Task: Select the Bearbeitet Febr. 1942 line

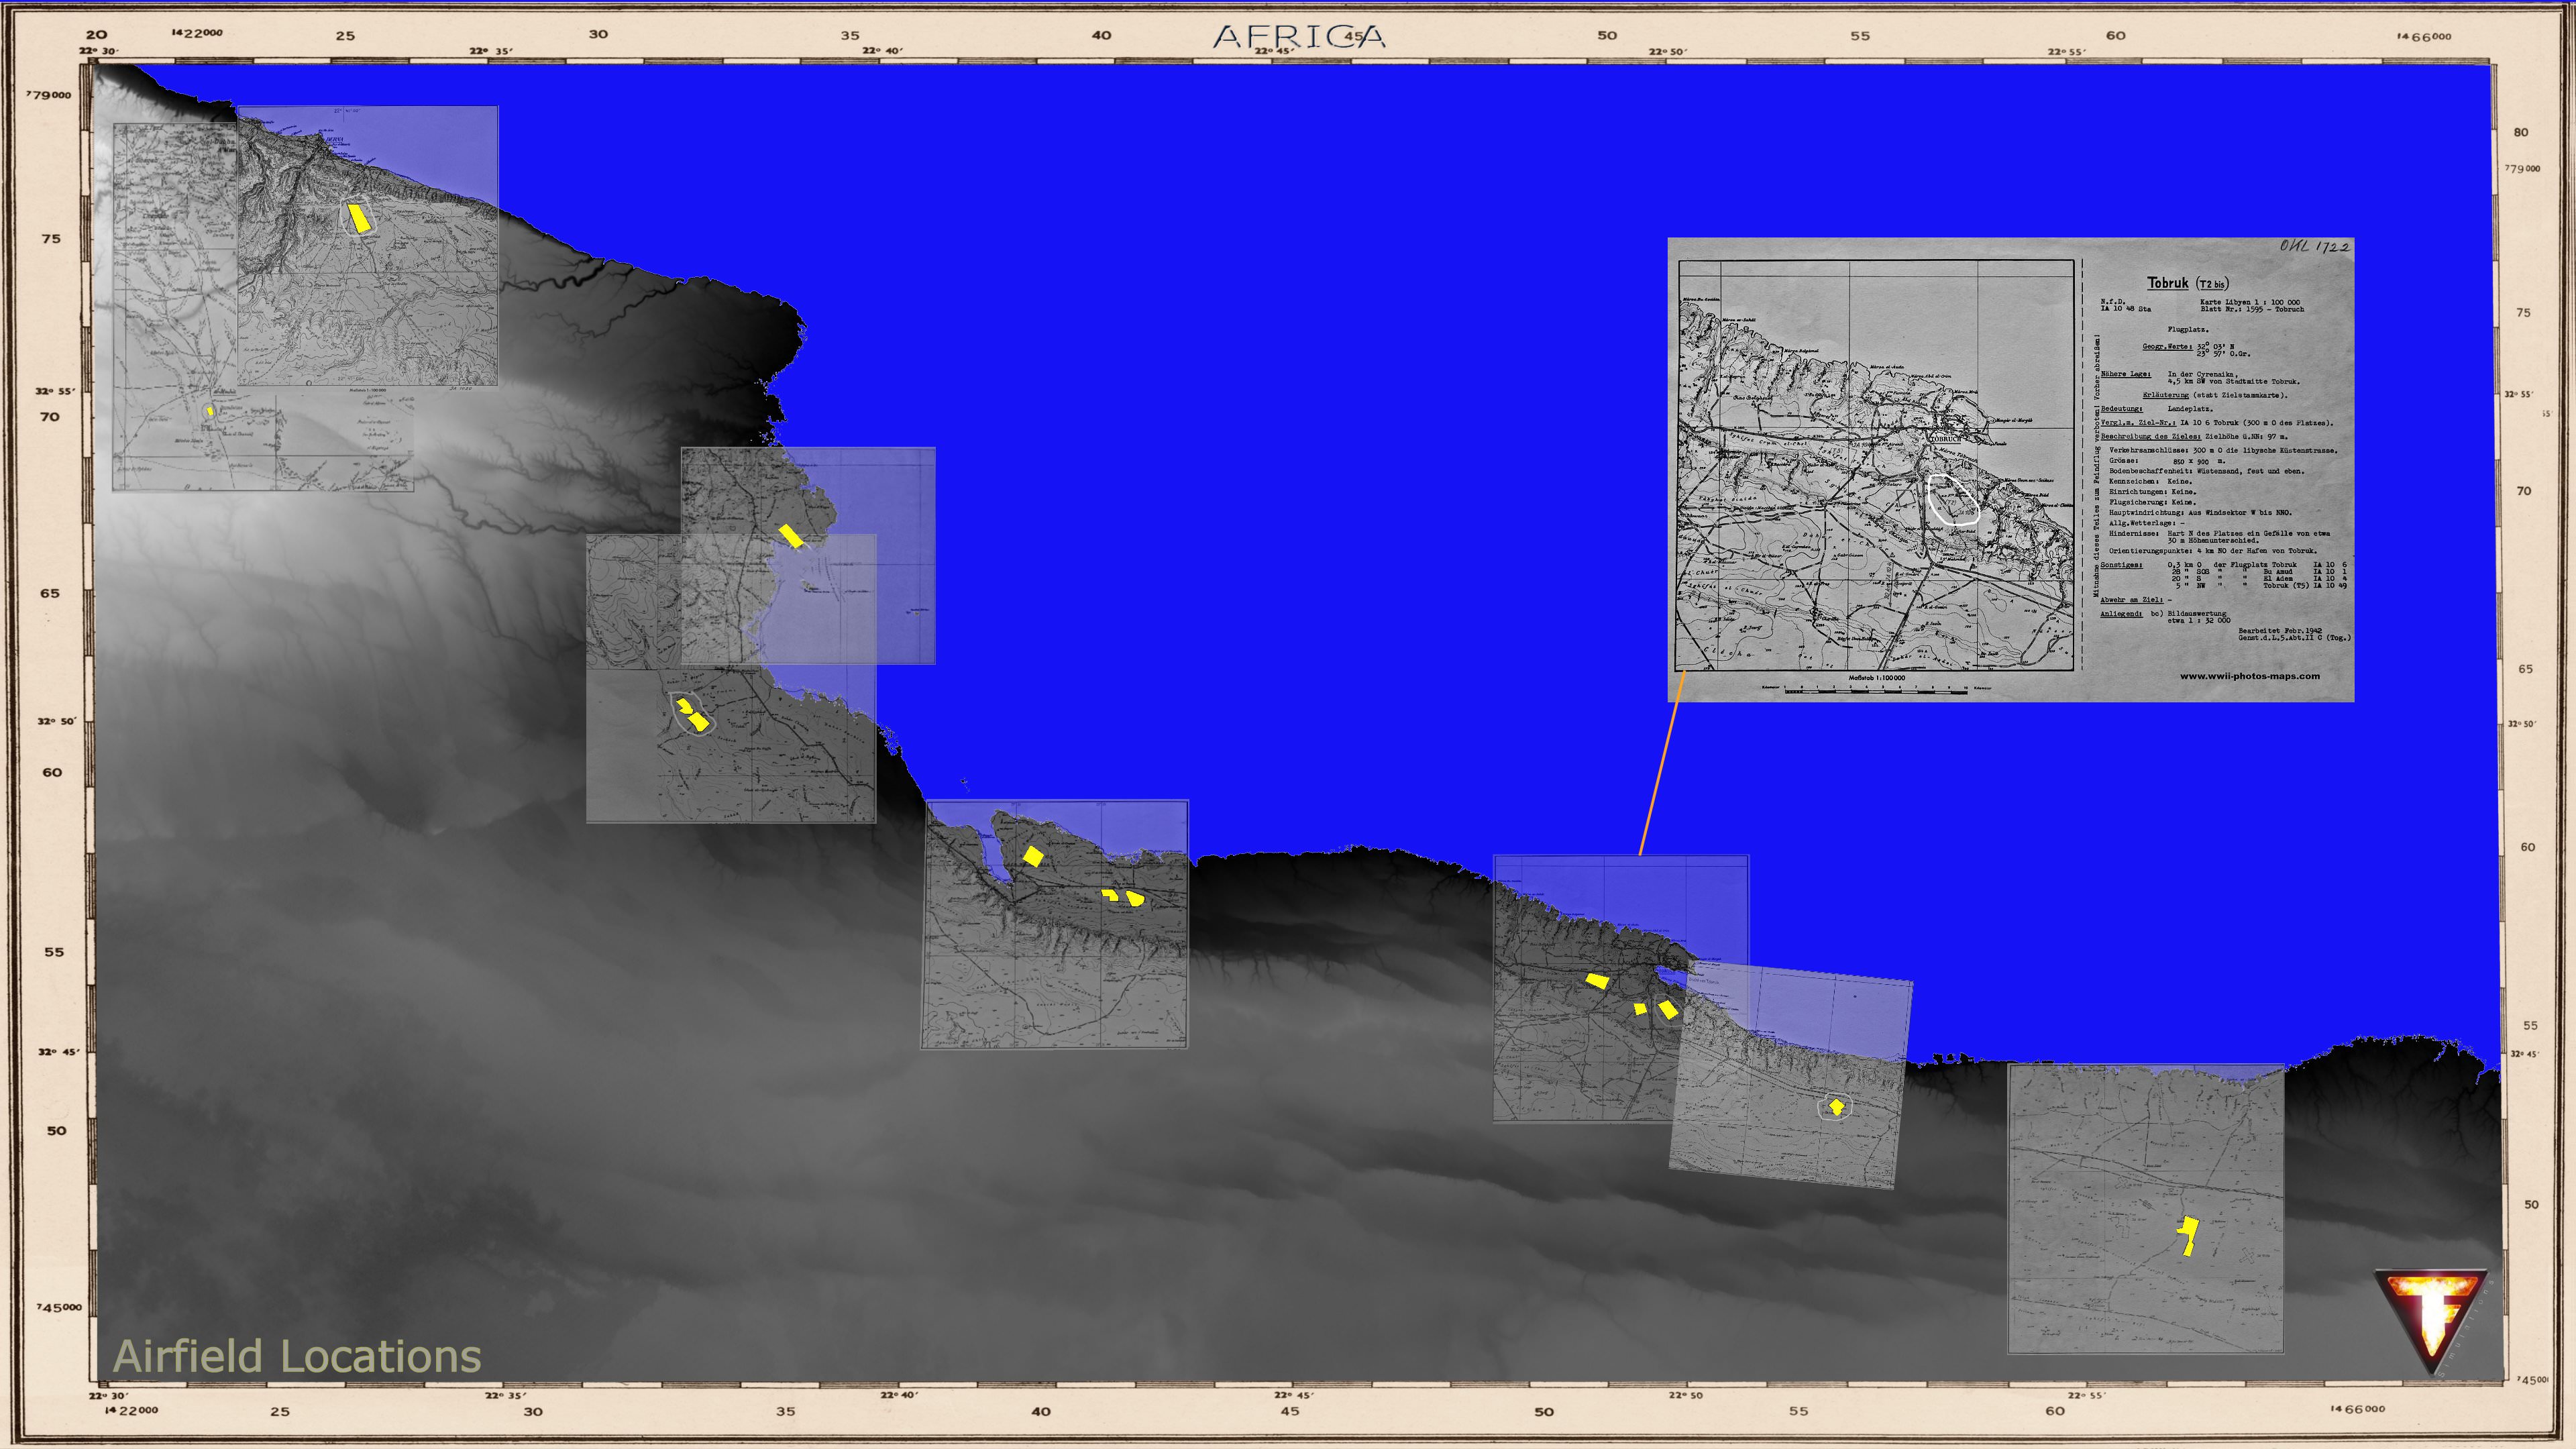Action: [x=2280, y=631]
